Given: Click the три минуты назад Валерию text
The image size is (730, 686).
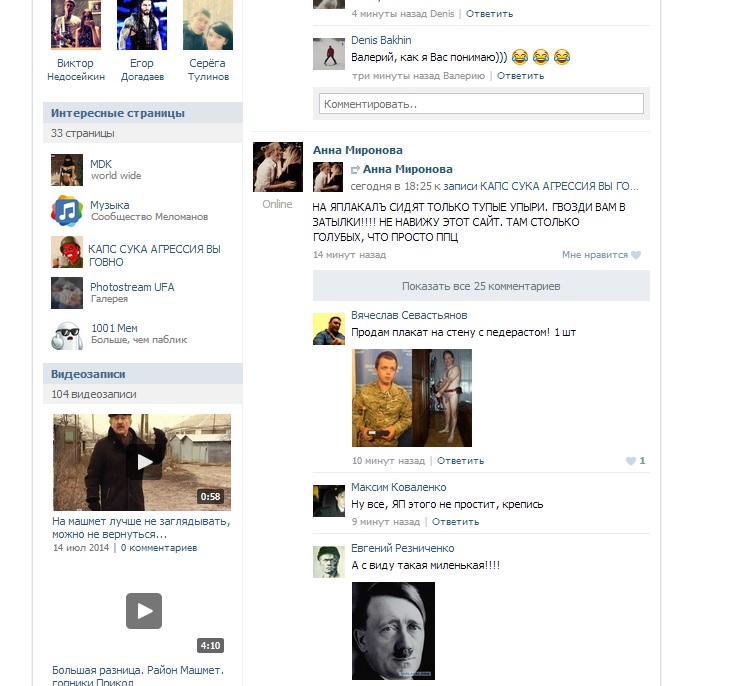Looking at the screenshot, I should 419,76.
